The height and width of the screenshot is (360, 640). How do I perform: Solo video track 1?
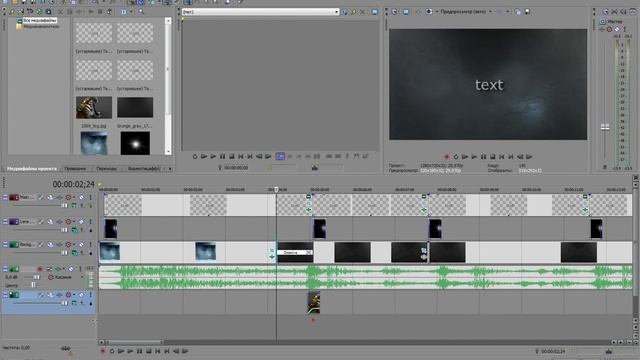pyautogui.click(x=91, y=198)
